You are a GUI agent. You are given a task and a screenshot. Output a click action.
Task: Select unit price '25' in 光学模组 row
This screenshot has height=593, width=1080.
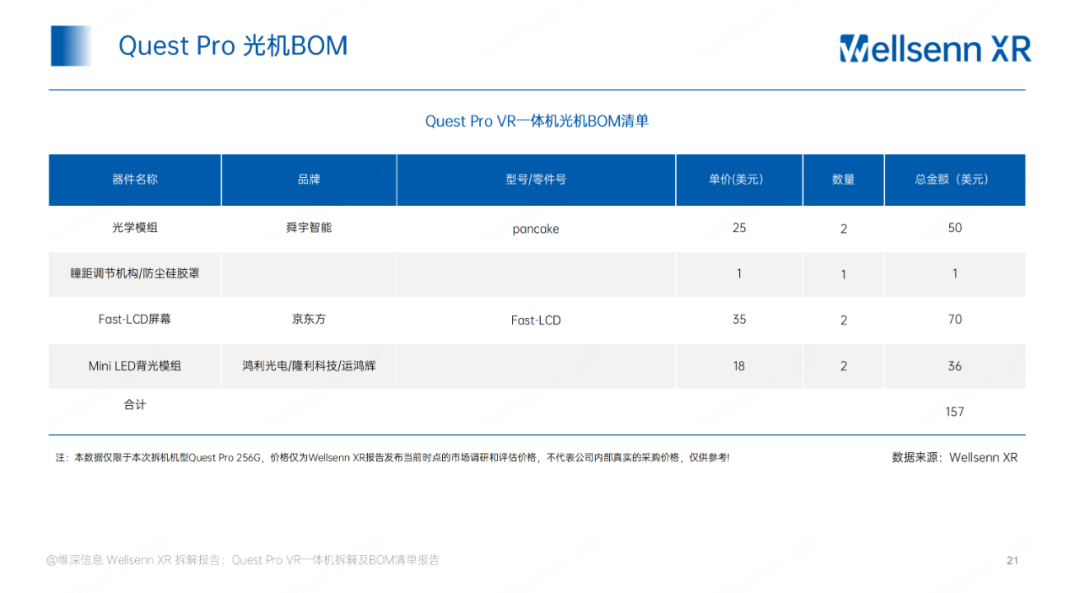739,228
